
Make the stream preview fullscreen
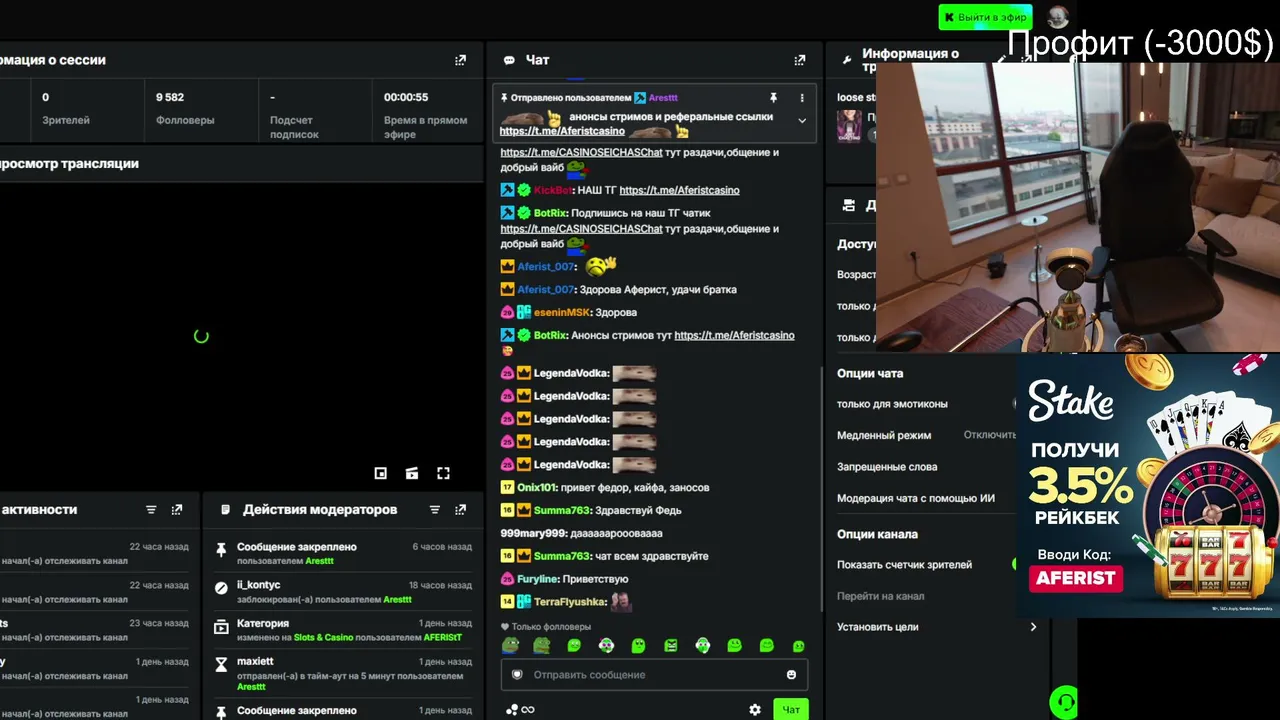pos(443,473)
